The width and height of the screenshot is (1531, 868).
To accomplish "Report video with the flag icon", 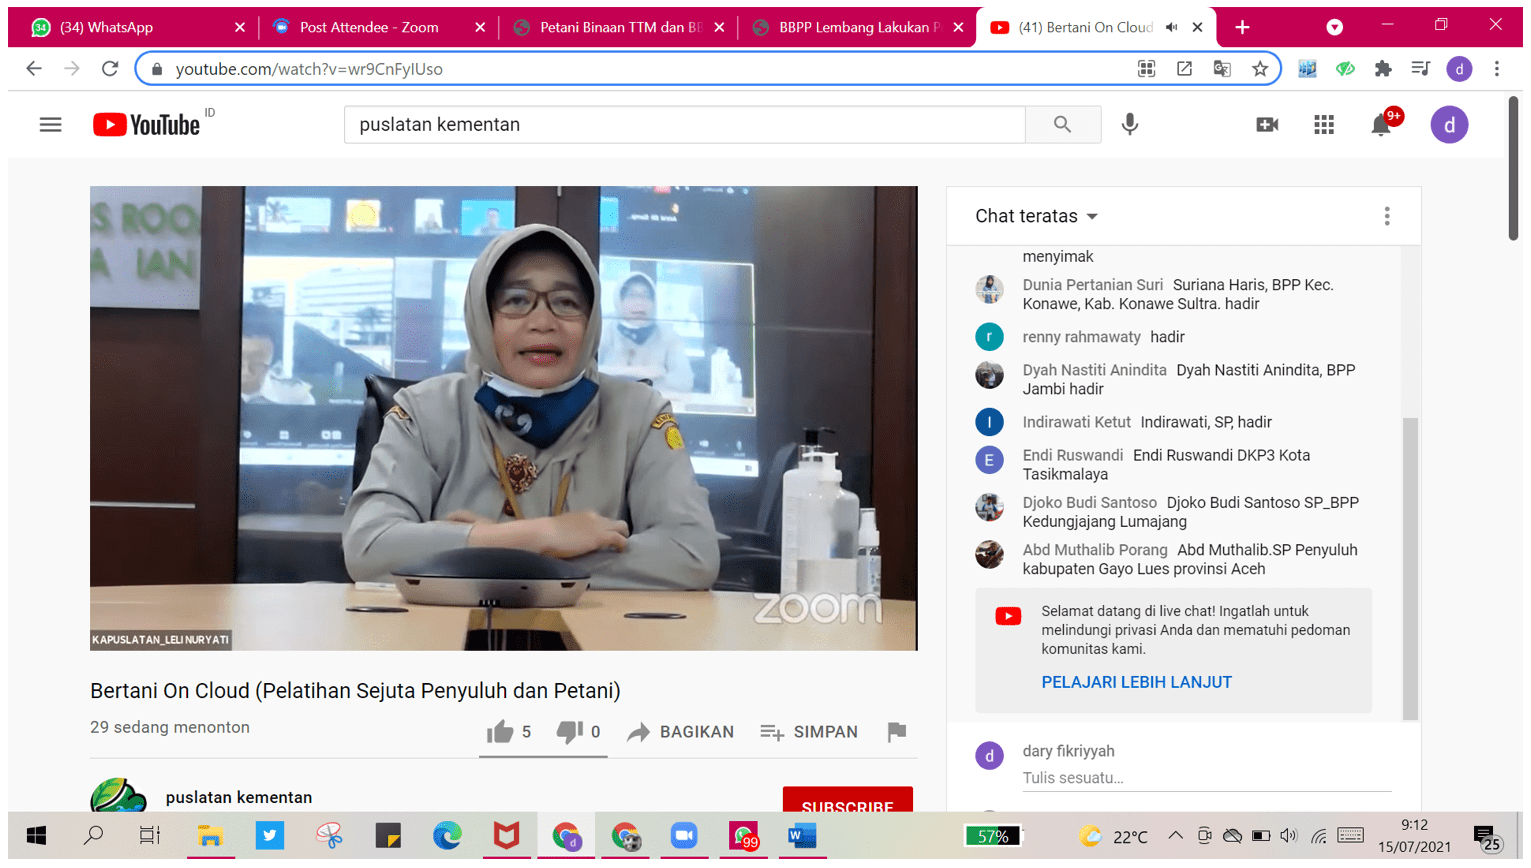I will pos(896,732).
